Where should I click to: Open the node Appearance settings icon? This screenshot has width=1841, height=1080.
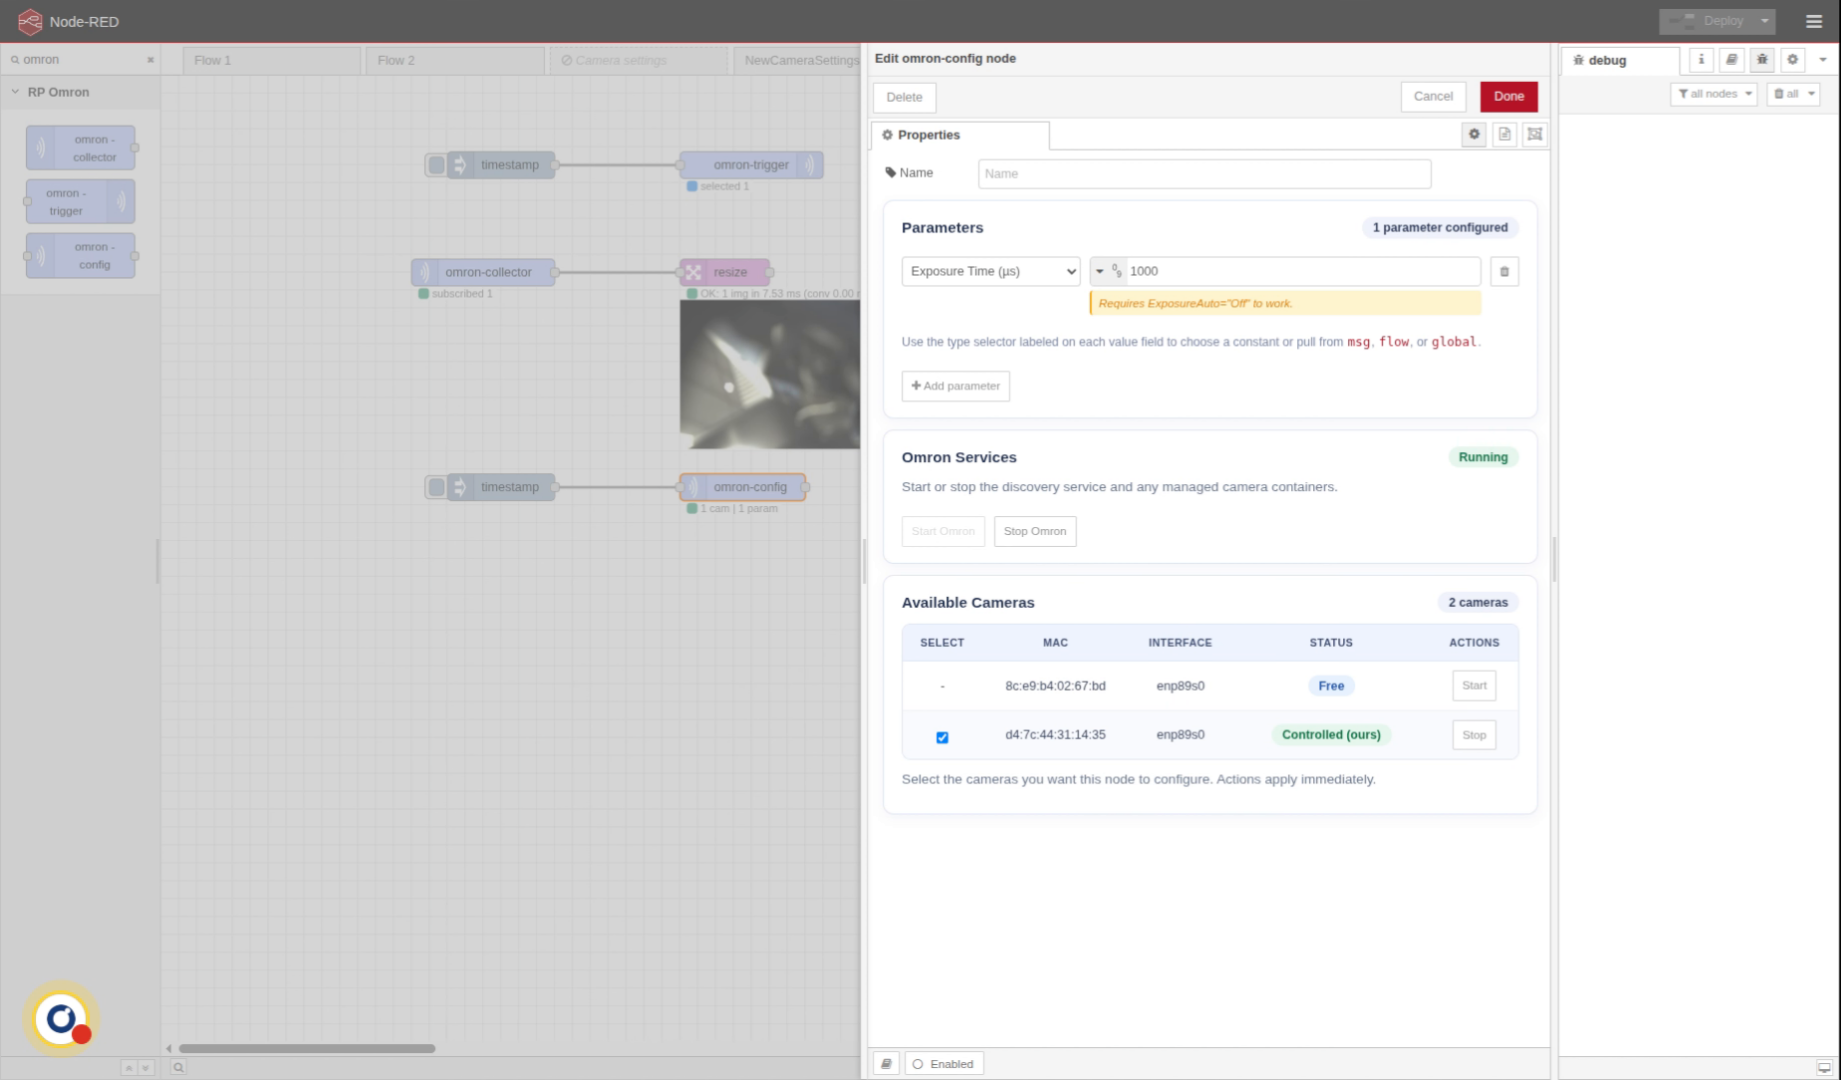(x=1534, y=134)
